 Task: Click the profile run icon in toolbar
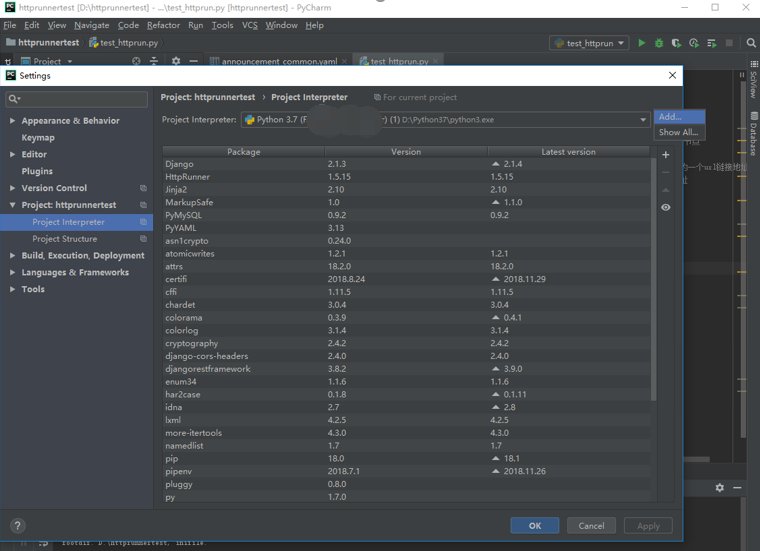pos(694,43)
